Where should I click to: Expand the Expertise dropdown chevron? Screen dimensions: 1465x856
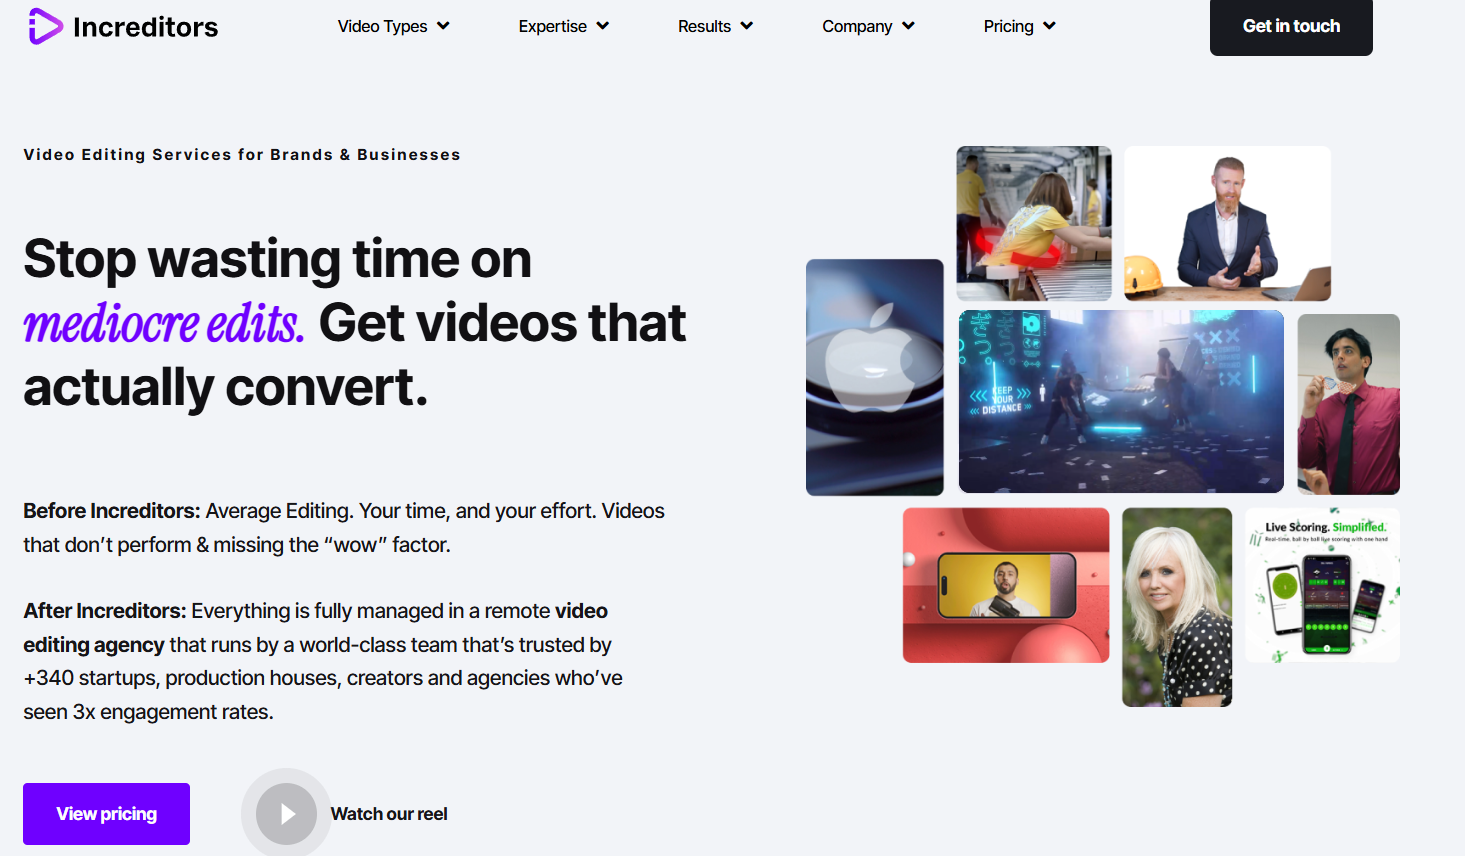(602, 26)
